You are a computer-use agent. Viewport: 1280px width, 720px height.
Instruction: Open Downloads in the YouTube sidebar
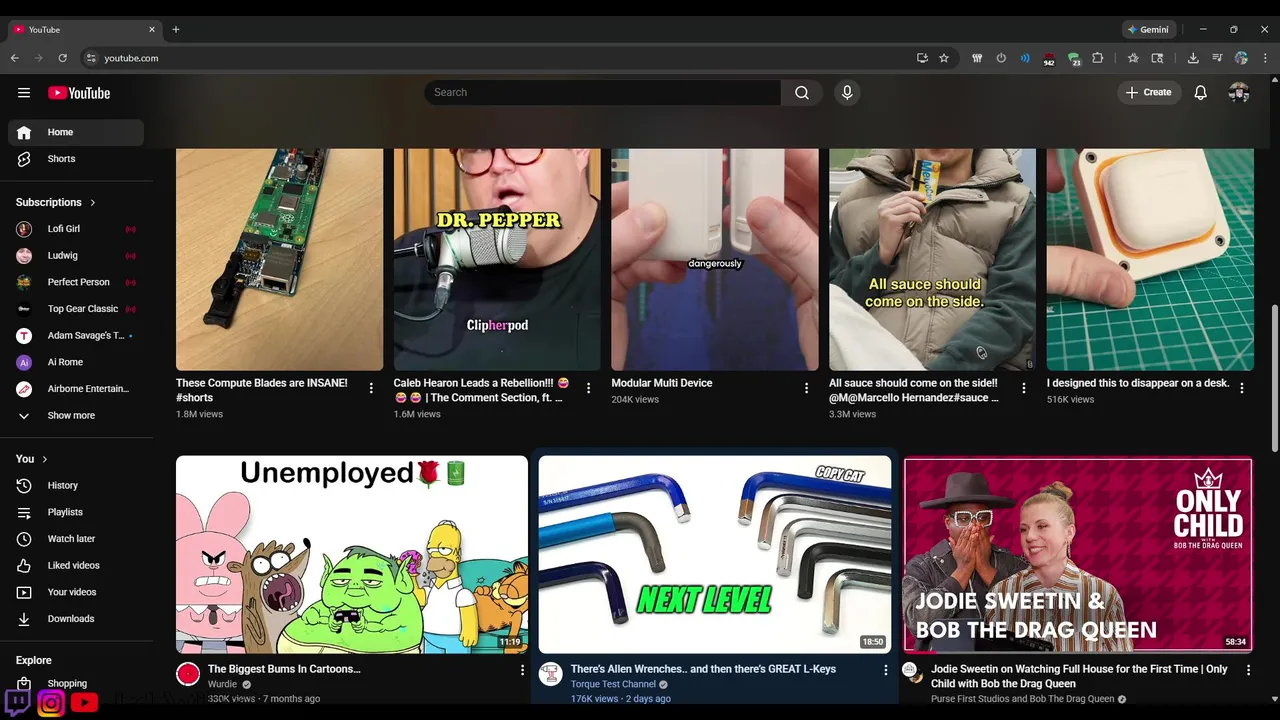tap(76, 619)
